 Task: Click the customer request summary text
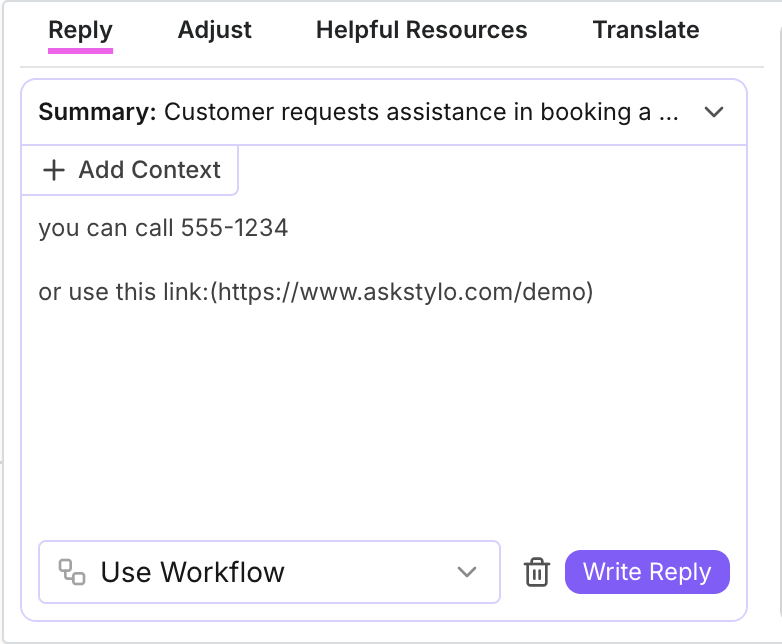pyautogui.click(x=422, y=112)
